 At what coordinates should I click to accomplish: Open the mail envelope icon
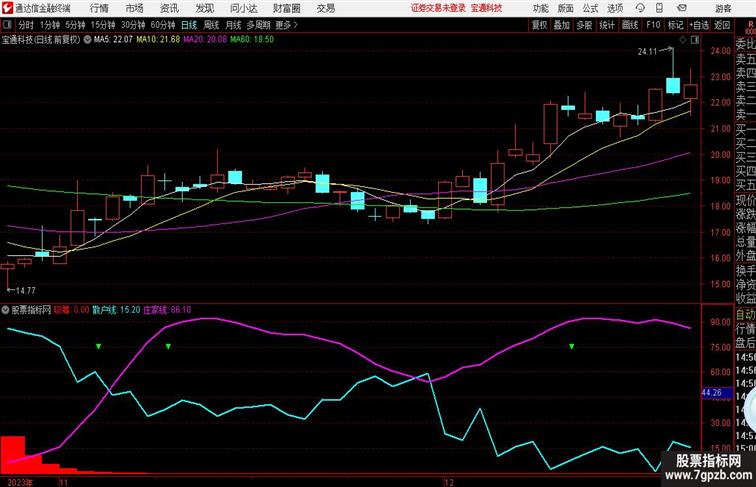(x=682, y=8)
